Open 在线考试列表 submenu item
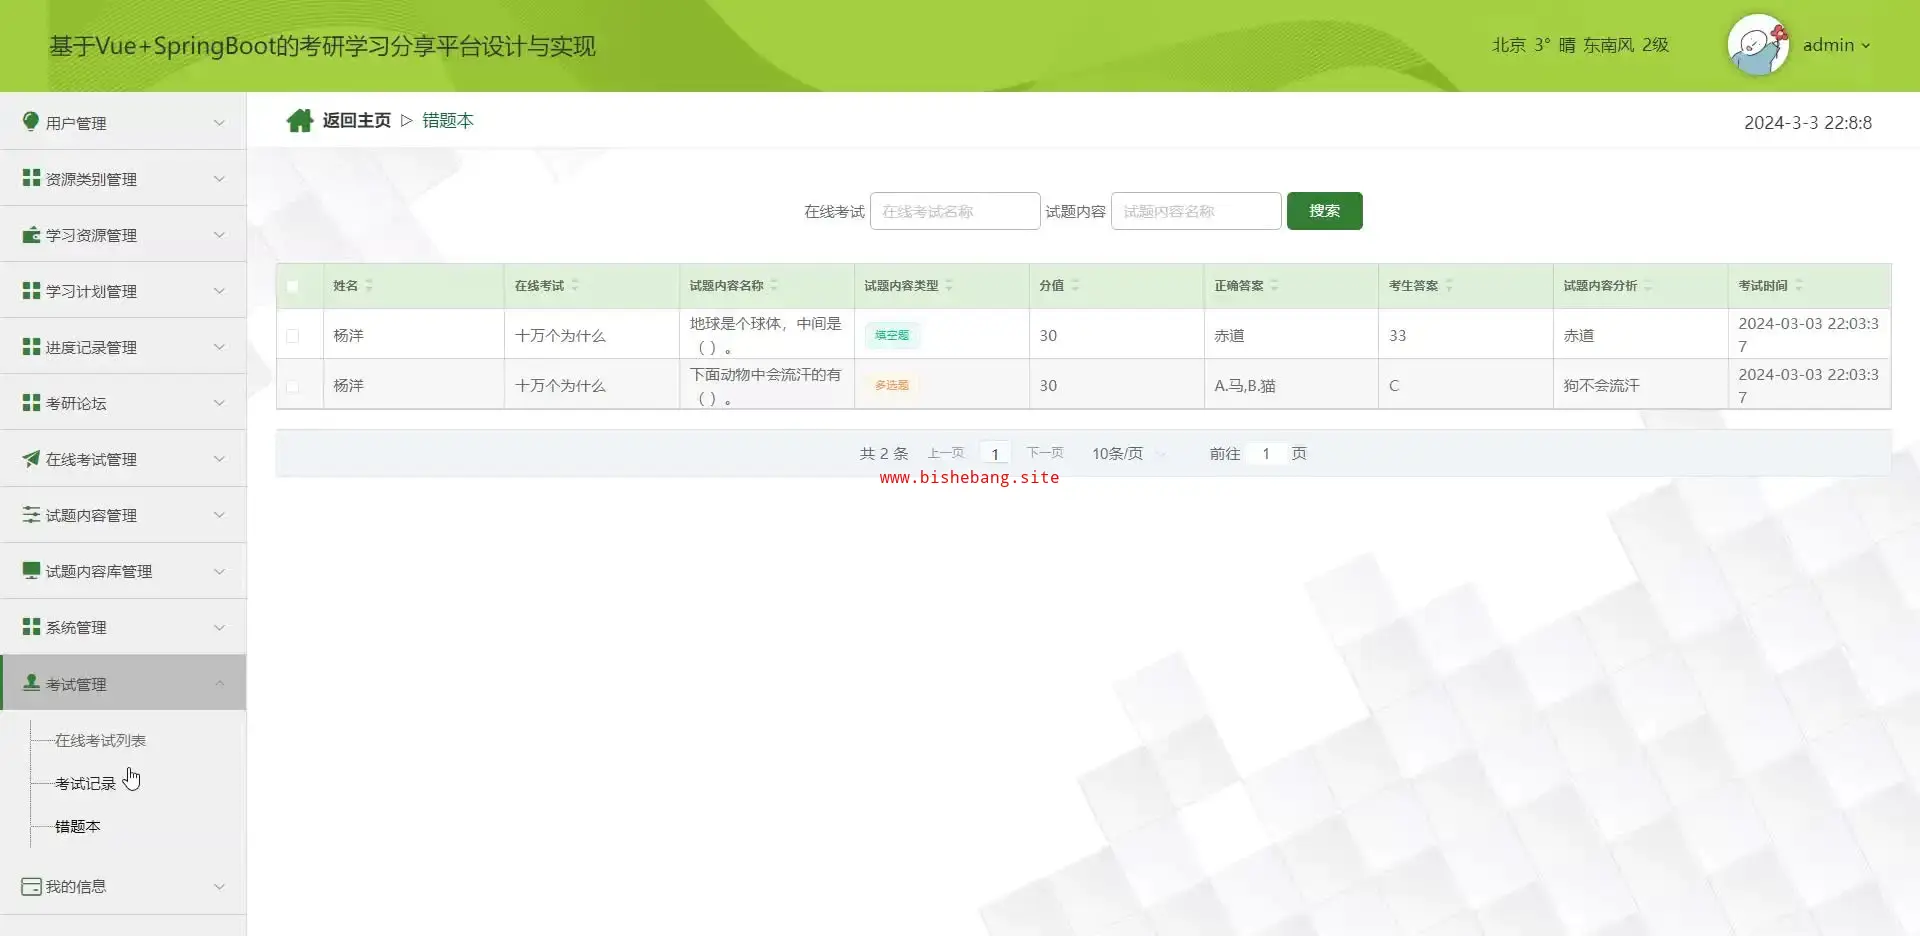 pyautogui.click(x=100, y=740)
